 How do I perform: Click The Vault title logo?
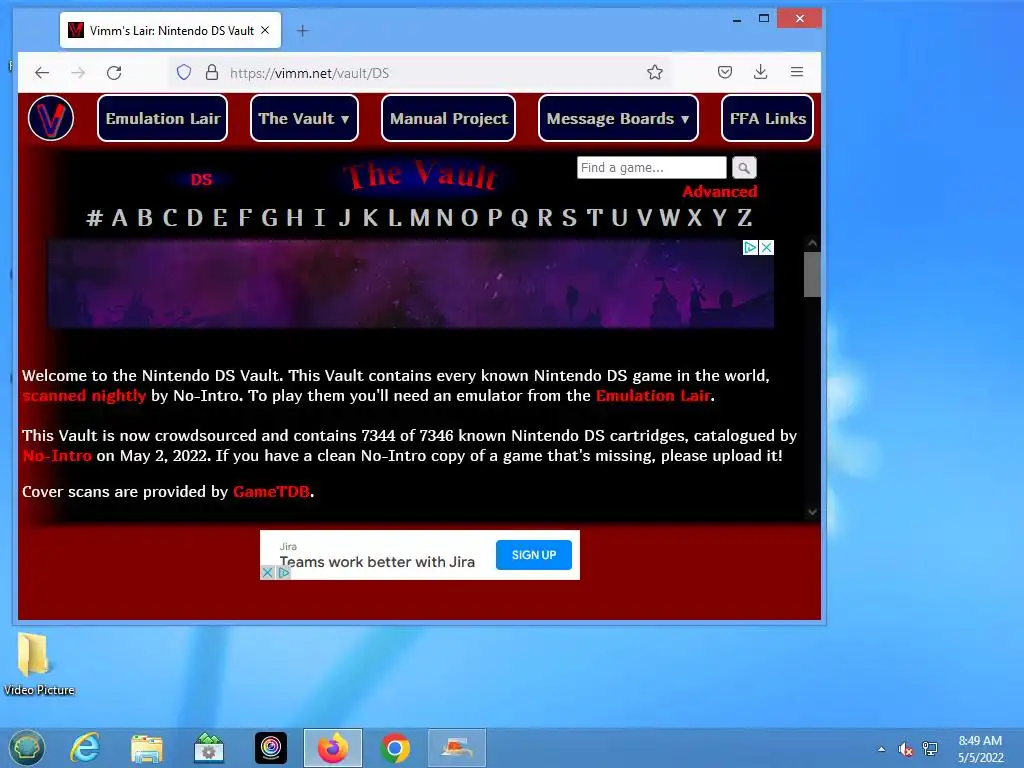coord(421,176)
